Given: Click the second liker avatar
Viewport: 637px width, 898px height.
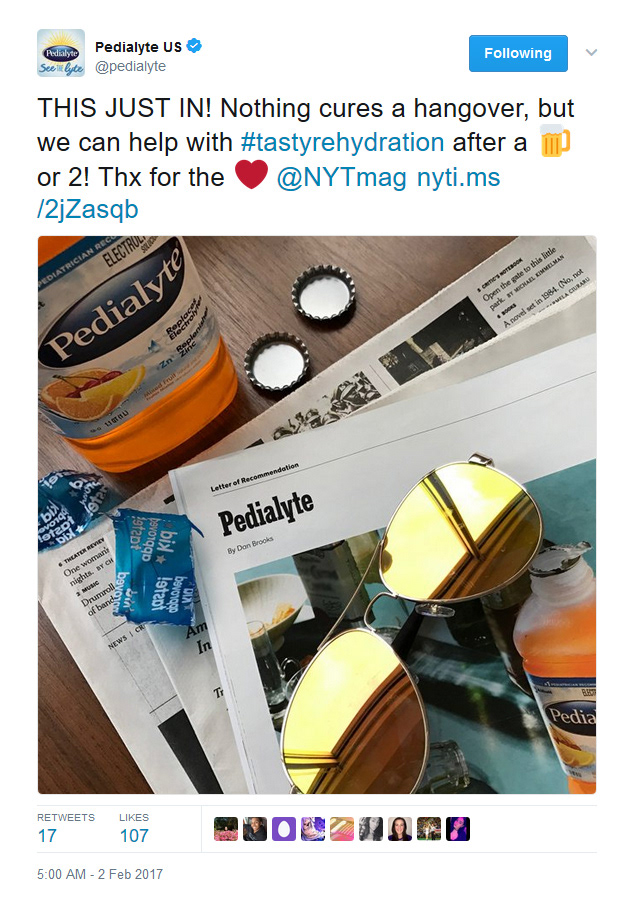Looking at the screenshot, I should tap(254, 829).
